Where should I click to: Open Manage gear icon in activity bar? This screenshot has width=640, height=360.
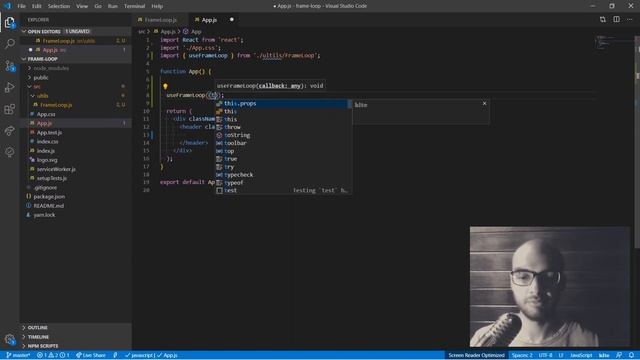(10, 340)
